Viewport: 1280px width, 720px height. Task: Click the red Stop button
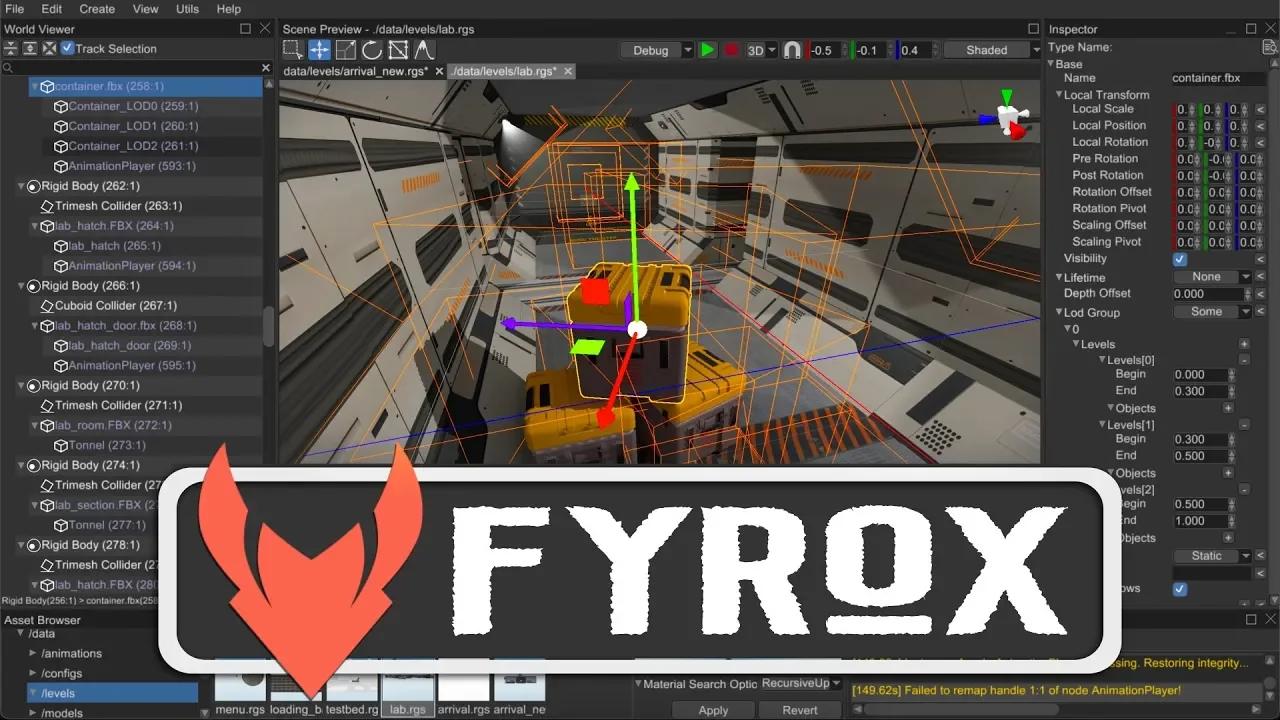pos(732,49)
